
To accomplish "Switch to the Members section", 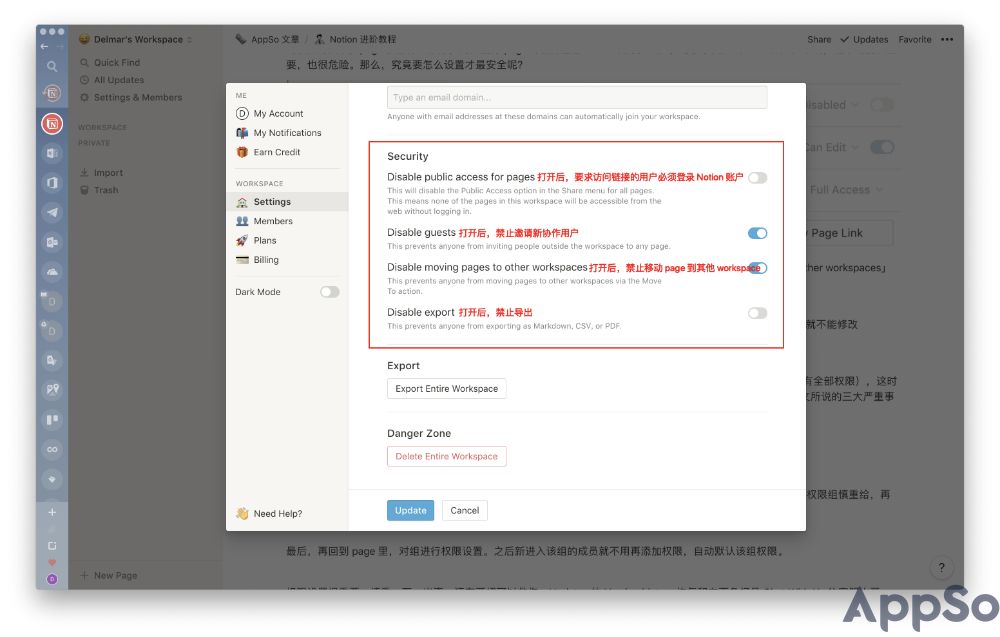I will click(273, 221).
